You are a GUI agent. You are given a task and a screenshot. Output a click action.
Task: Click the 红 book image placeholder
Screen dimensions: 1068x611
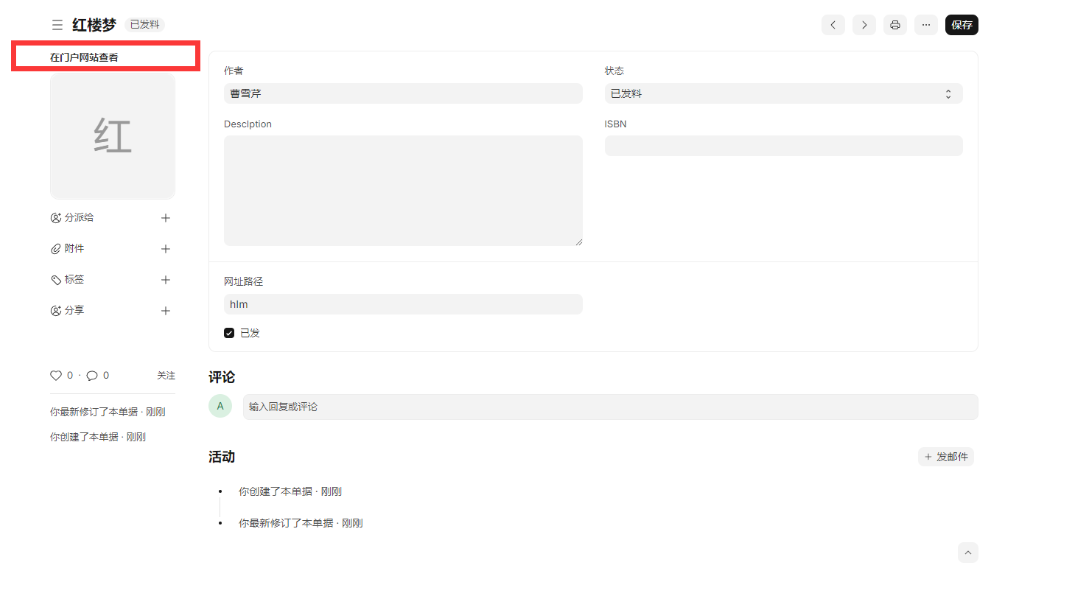click(112, 136)
